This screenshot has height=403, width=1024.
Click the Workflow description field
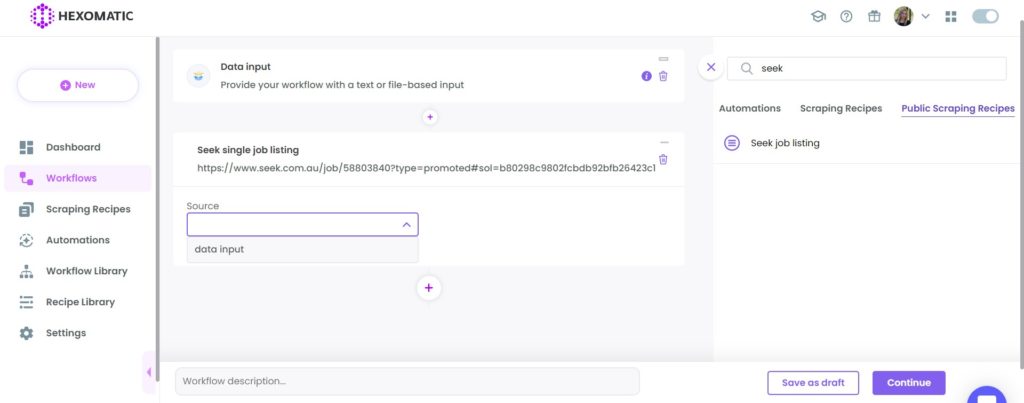point(407,381)
